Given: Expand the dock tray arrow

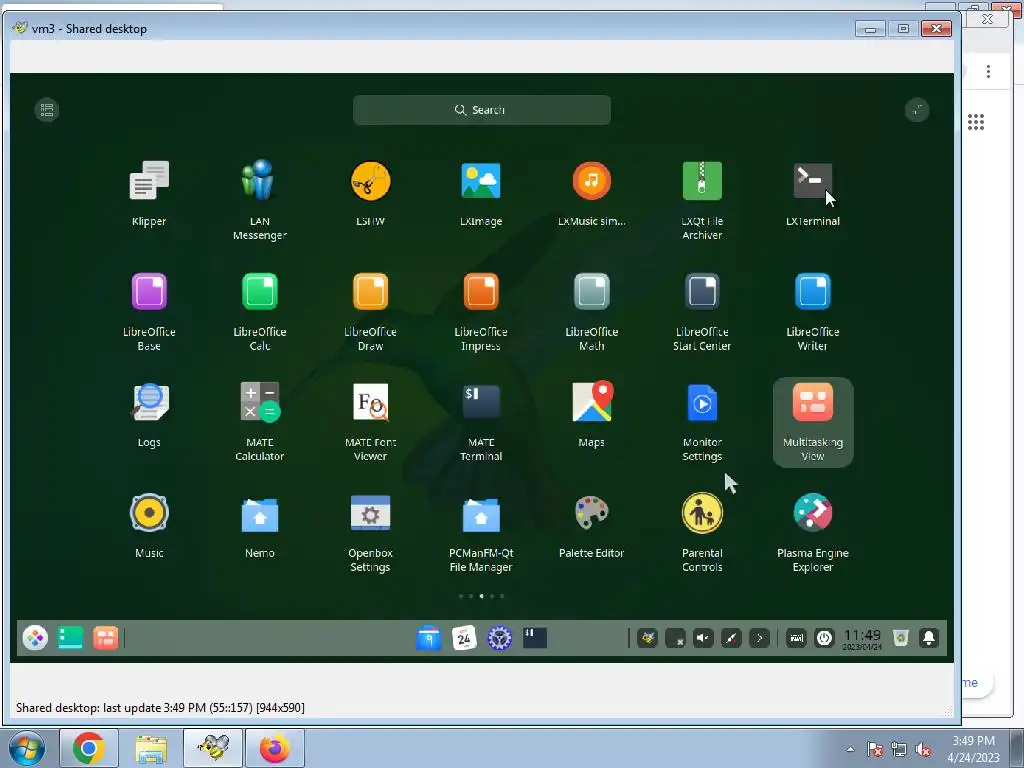Looking at the screenshot, I should [x=759, y=638].
